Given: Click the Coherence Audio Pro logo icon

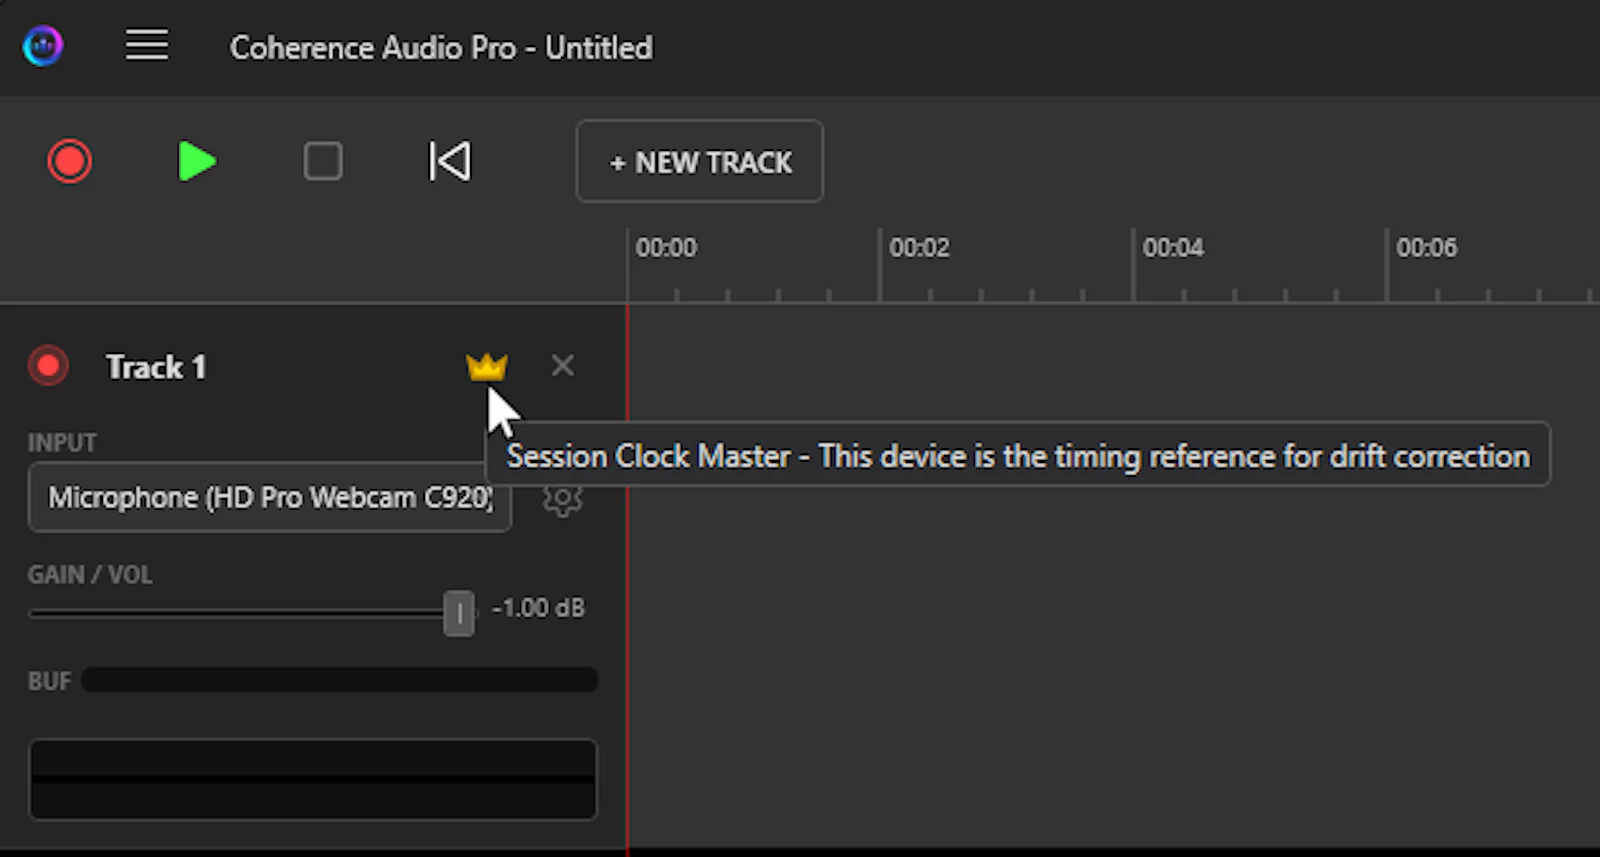Looking at the screenshot, I should (x=43, y=46).
